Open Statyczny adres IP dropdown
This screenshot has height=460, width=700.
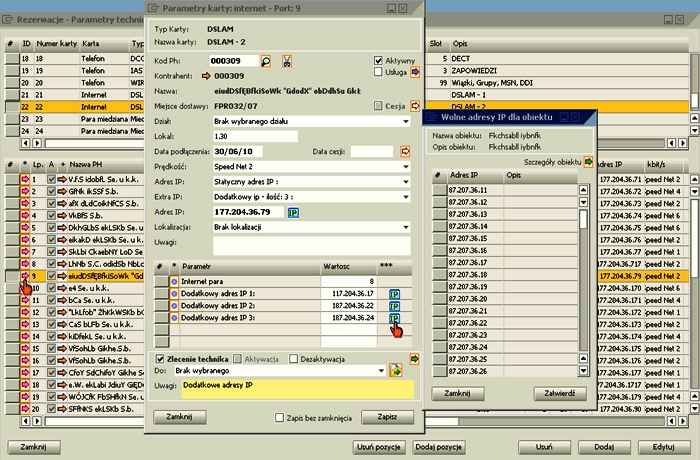pyautogui.click(x=312, y=182)
